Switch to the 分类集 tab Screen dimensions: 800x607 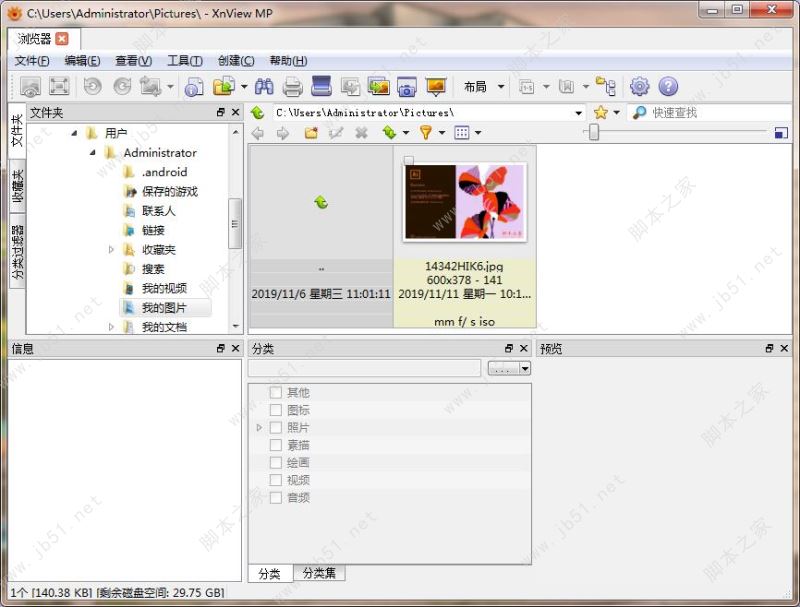[x=319, y=573]
